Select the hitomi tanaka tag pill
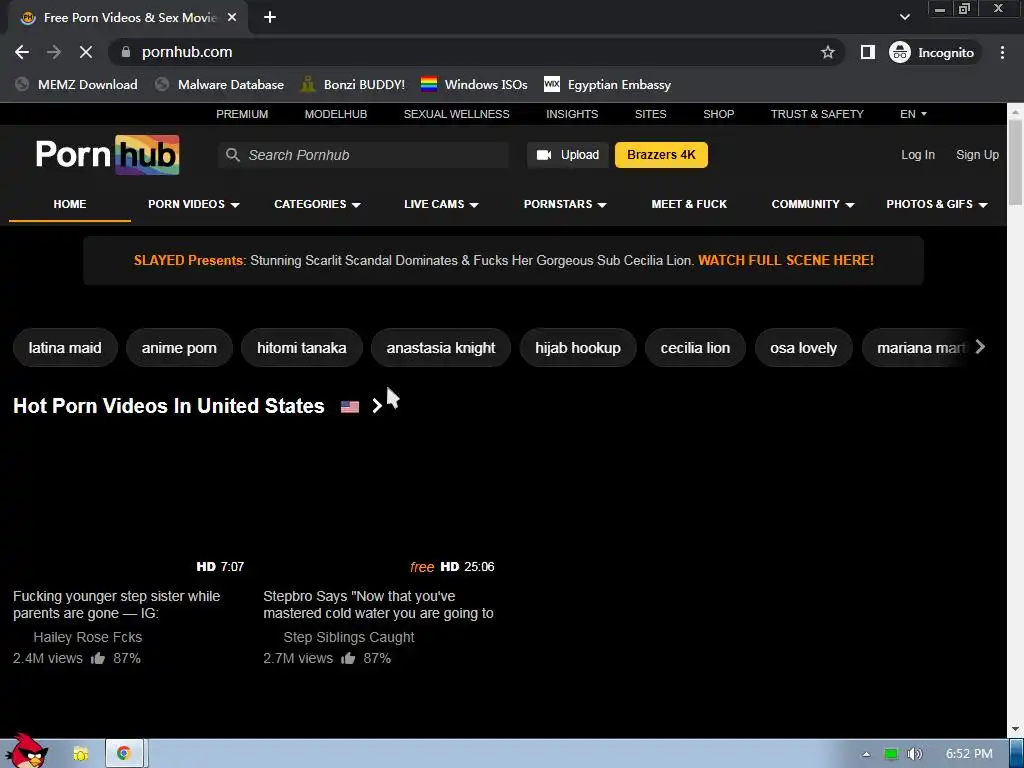1024x768 pixels. pyautogui.click(x=302, y=347)
